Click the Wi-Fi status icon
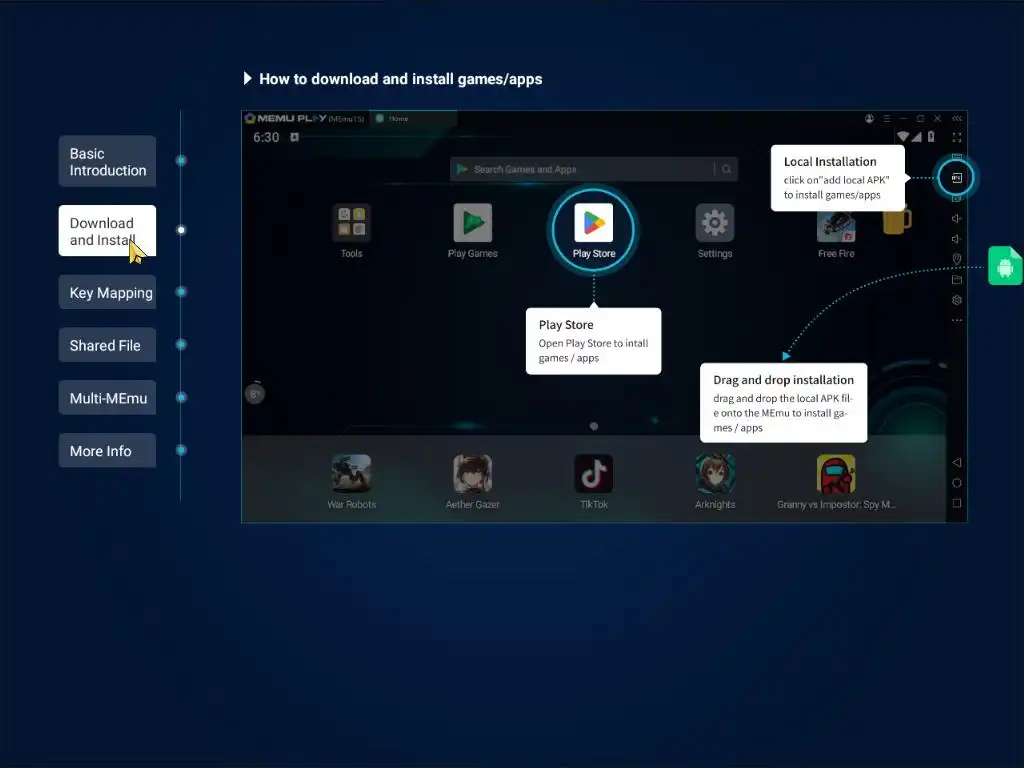This screenshot has width=1024, height=768. [x=903, y=136]
